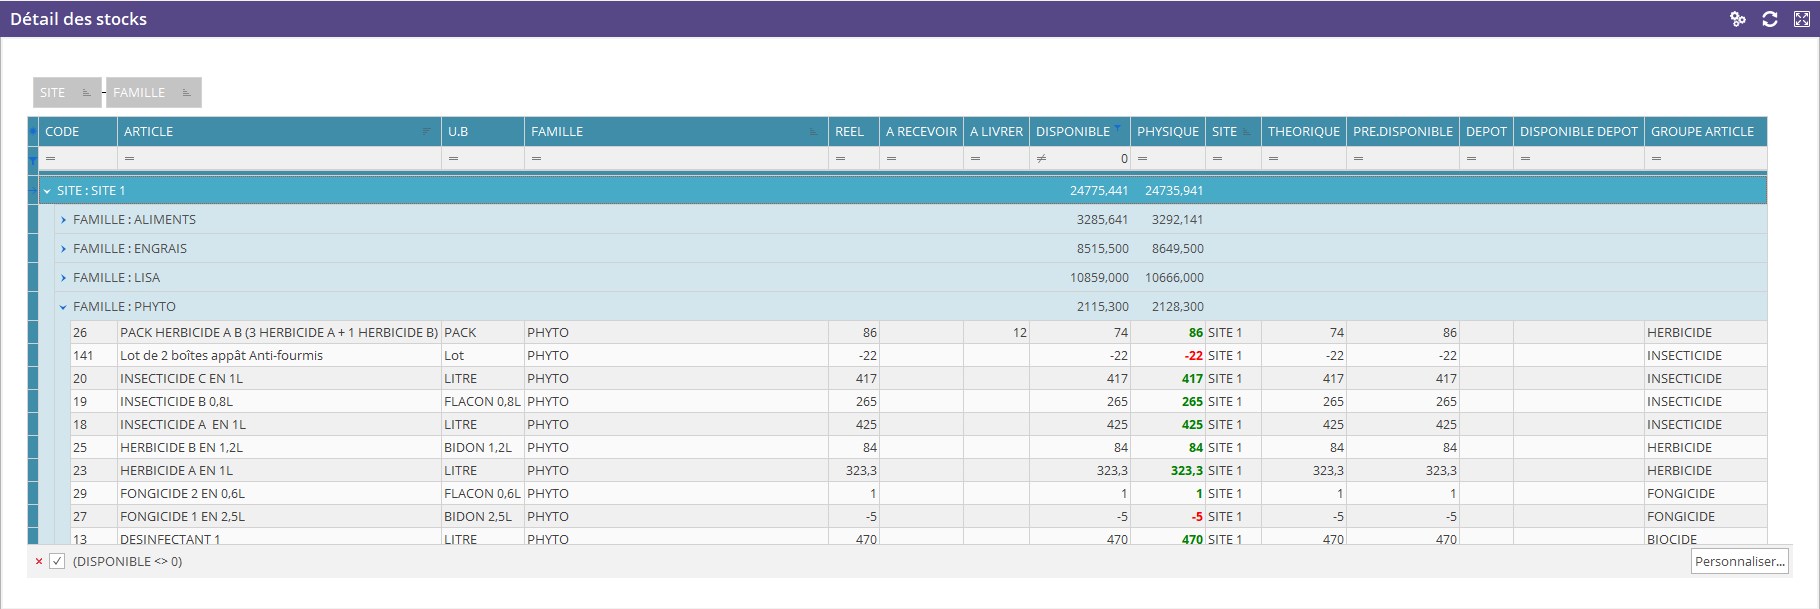
Task: Open the gears settings icon in title bar
Action: (x=1738, y=19)
